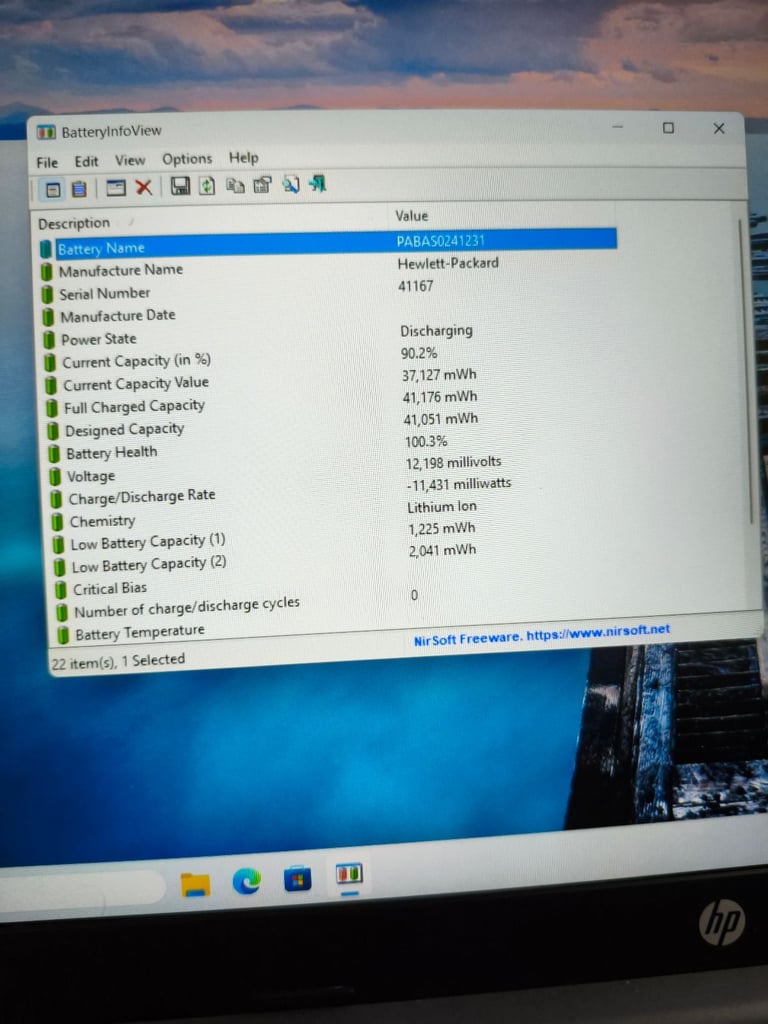Click the vertical scrollbar of the list
The width and height of the screenshot is (768, 1024).
click(x=746, y=372)
